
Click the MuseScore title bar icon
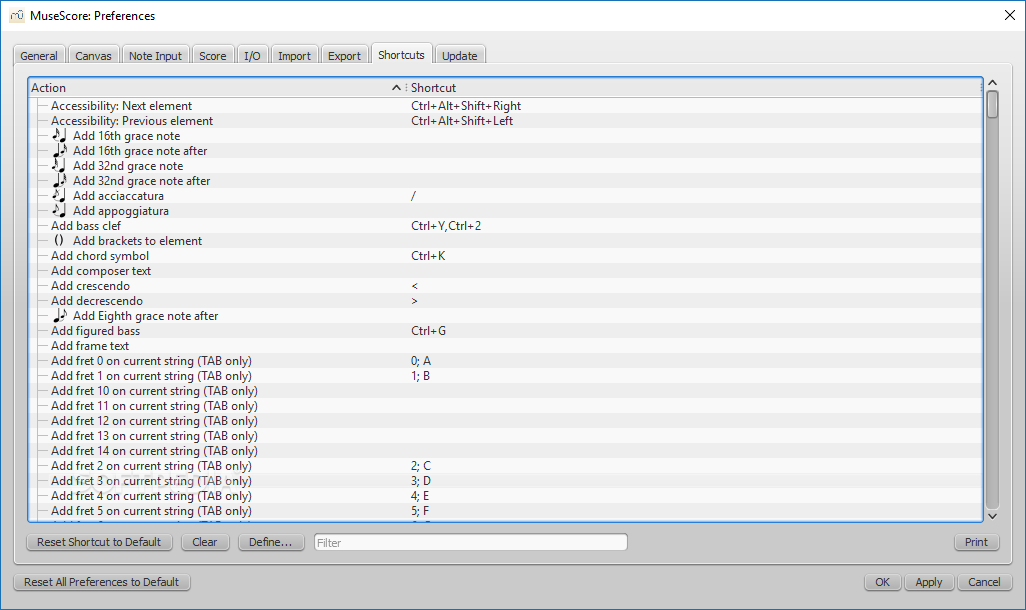(16, 15)
